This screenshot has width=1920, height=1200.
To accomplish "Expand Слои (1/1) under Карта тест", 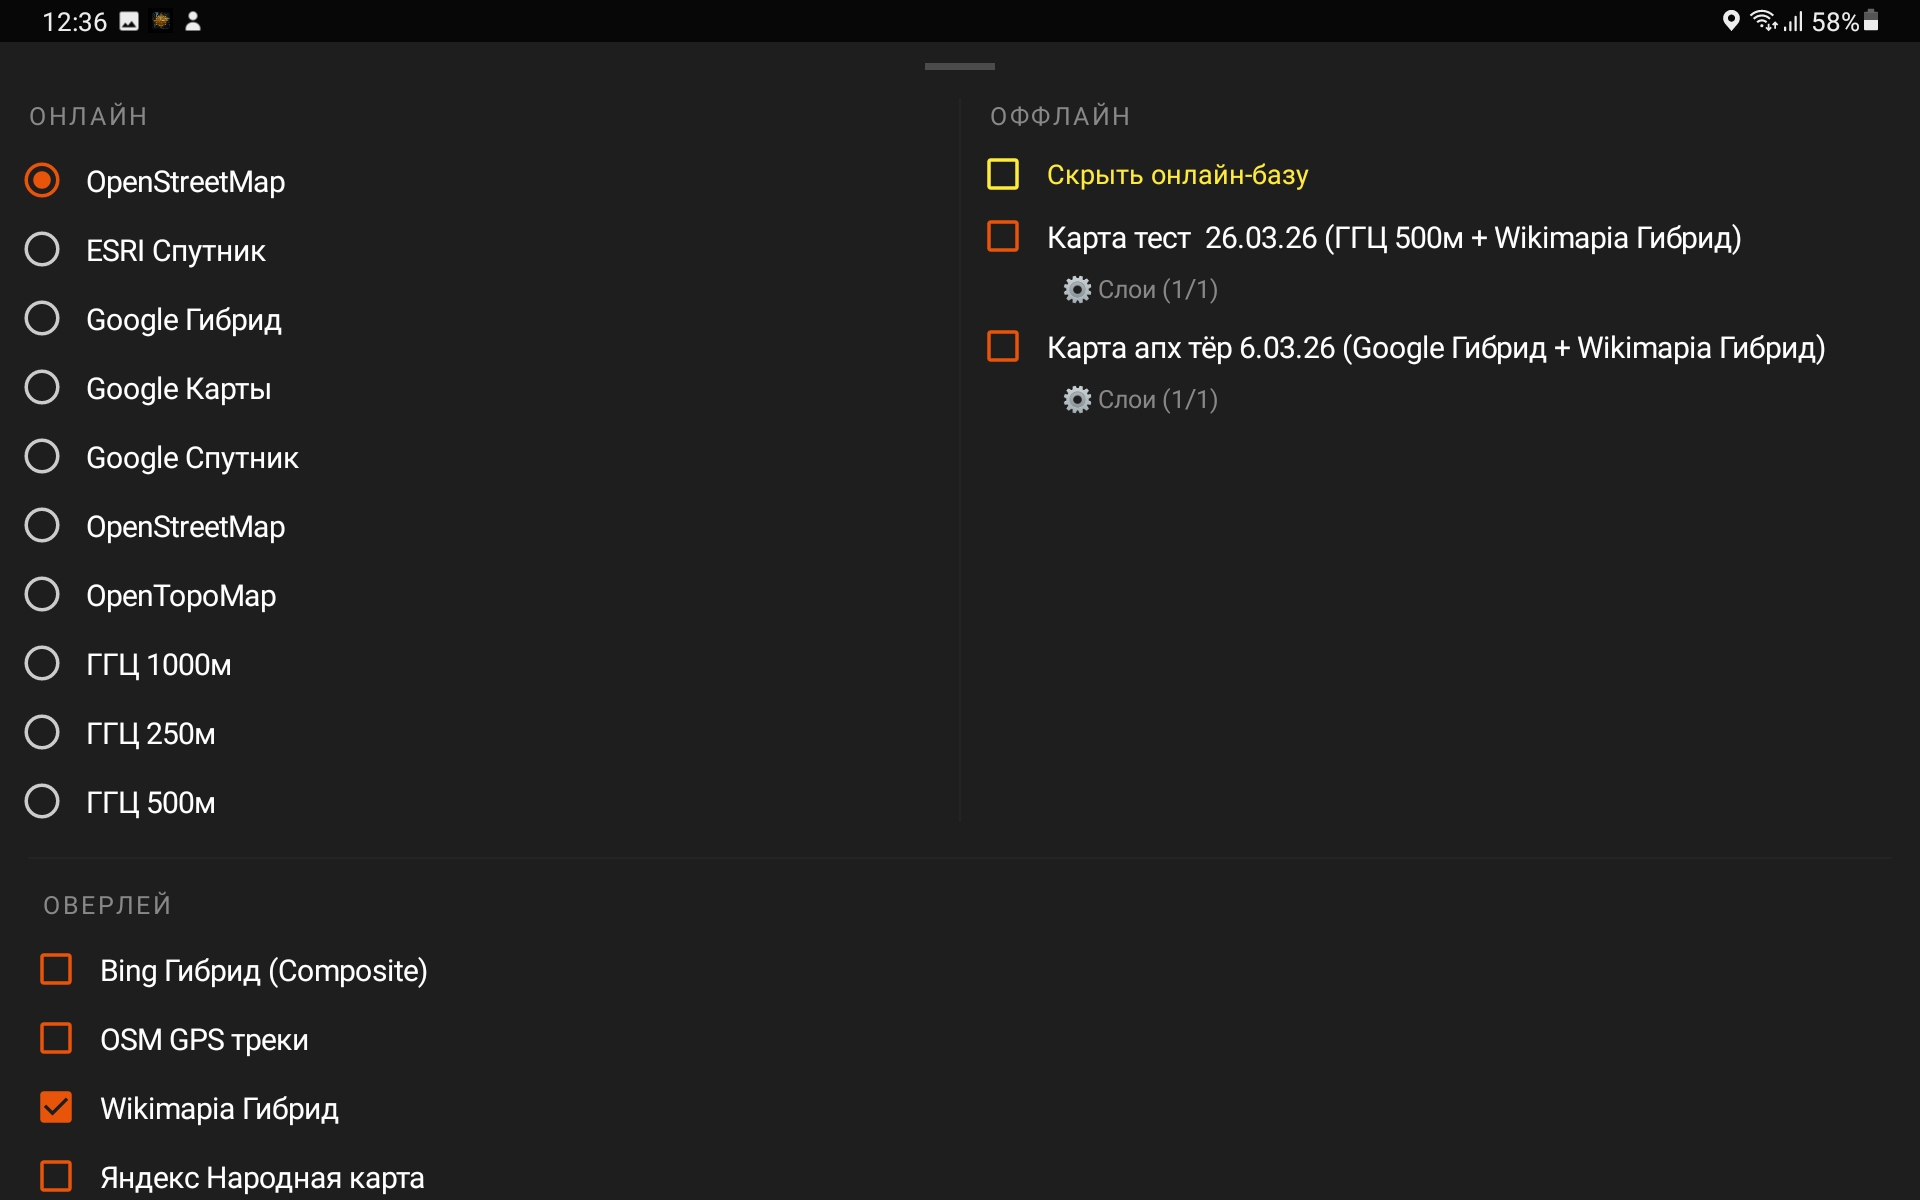I will click(x=1157, y=290).
